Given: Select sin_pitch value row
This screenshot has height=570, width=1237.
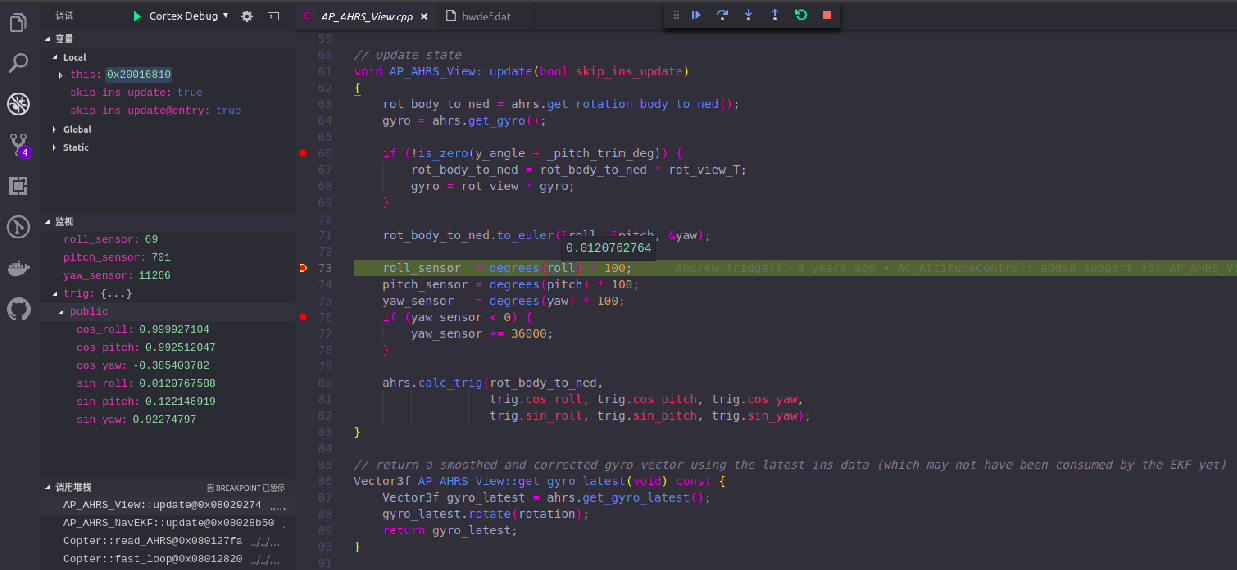Looking at the screenshot, I should (166, 401).
